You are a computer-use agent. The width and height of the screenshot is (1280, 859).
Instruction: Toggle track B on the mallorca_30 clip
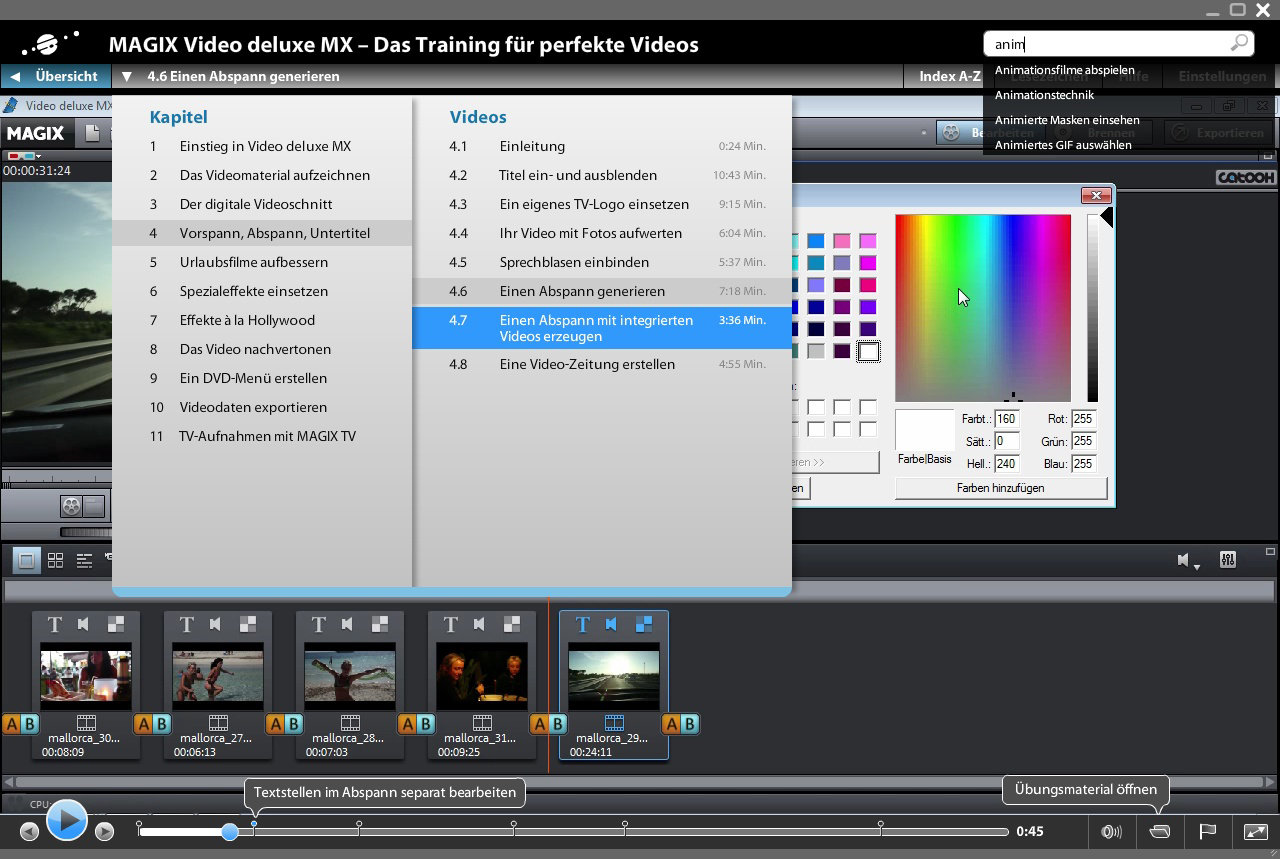coord(31,723)
